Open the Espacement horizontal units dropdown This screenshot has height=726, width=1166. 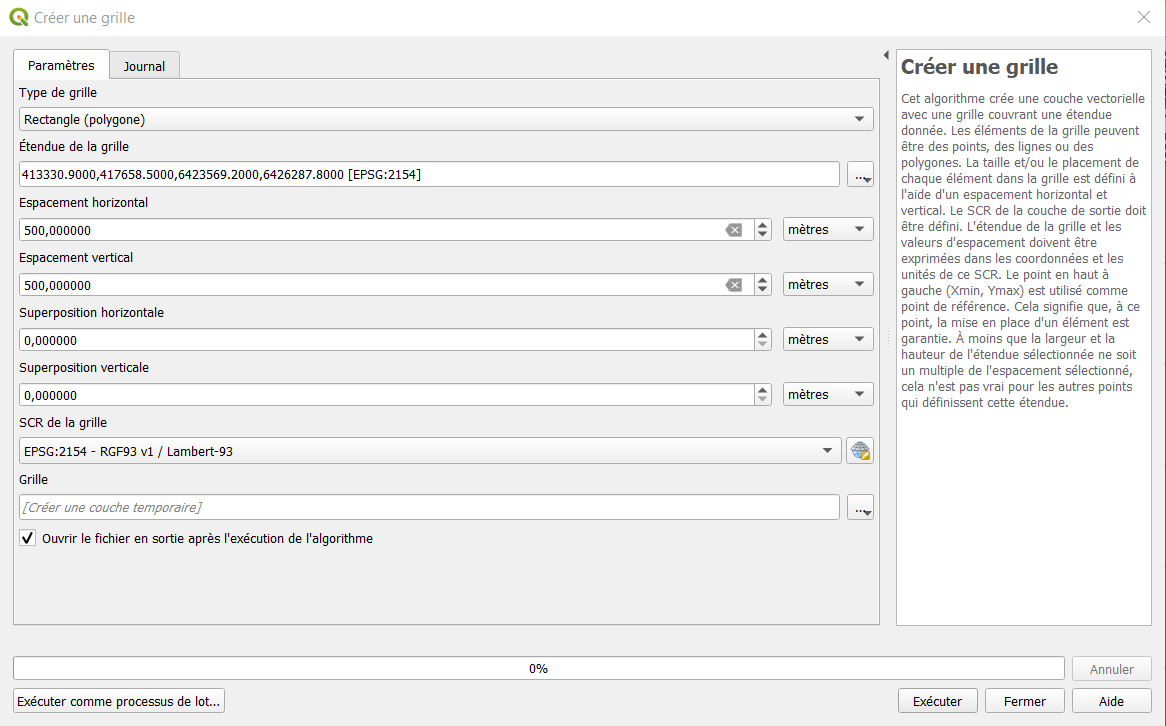tap(828, 229)
